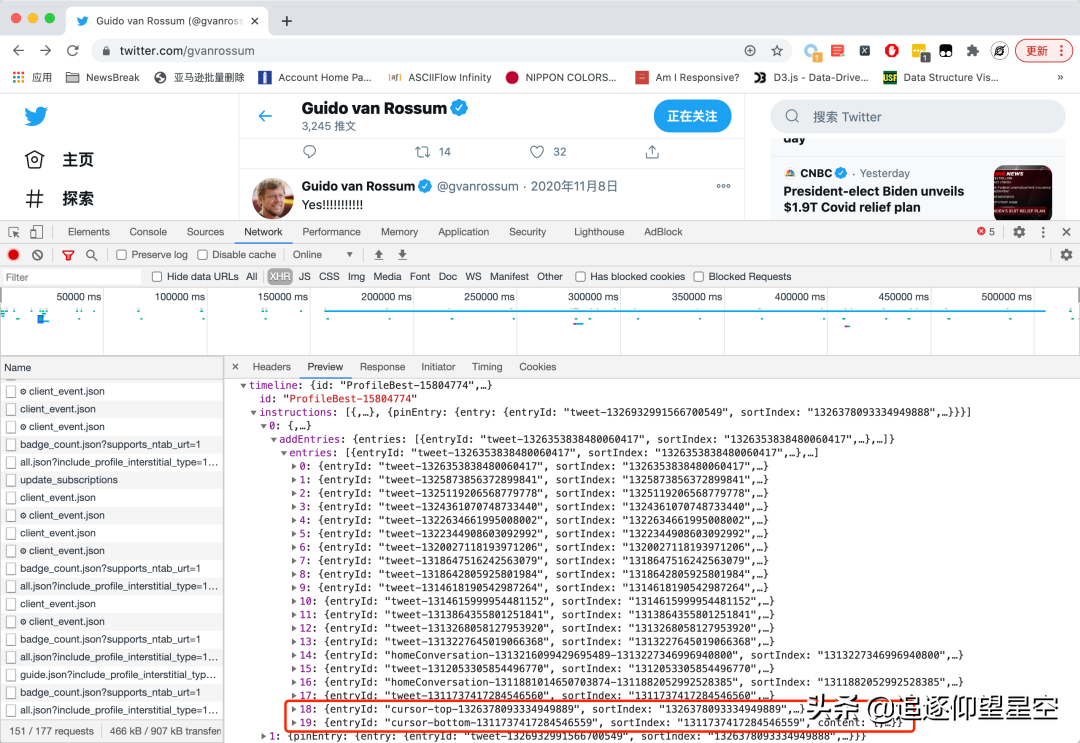1080x743 pixels.
Task: Open the Home (主页) sidebar item
Action: (59, 160)
